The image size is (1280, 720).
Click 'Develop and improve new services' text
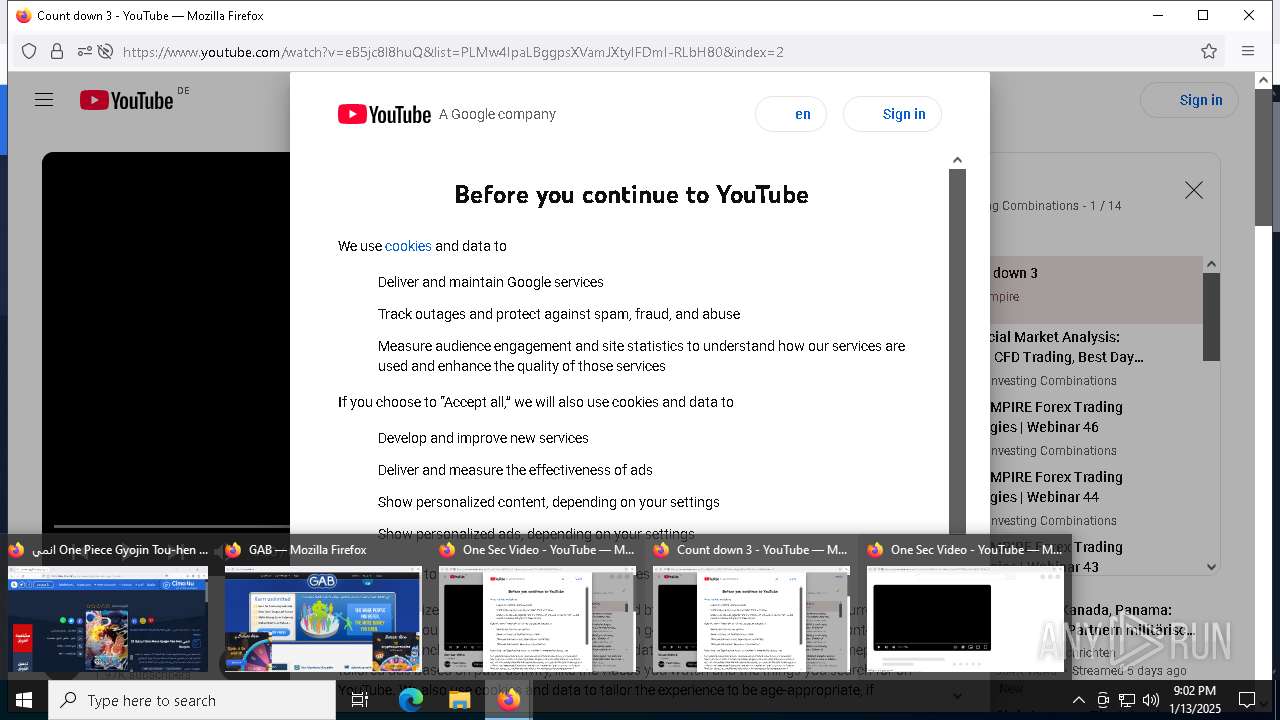click(x=483, y=438)
